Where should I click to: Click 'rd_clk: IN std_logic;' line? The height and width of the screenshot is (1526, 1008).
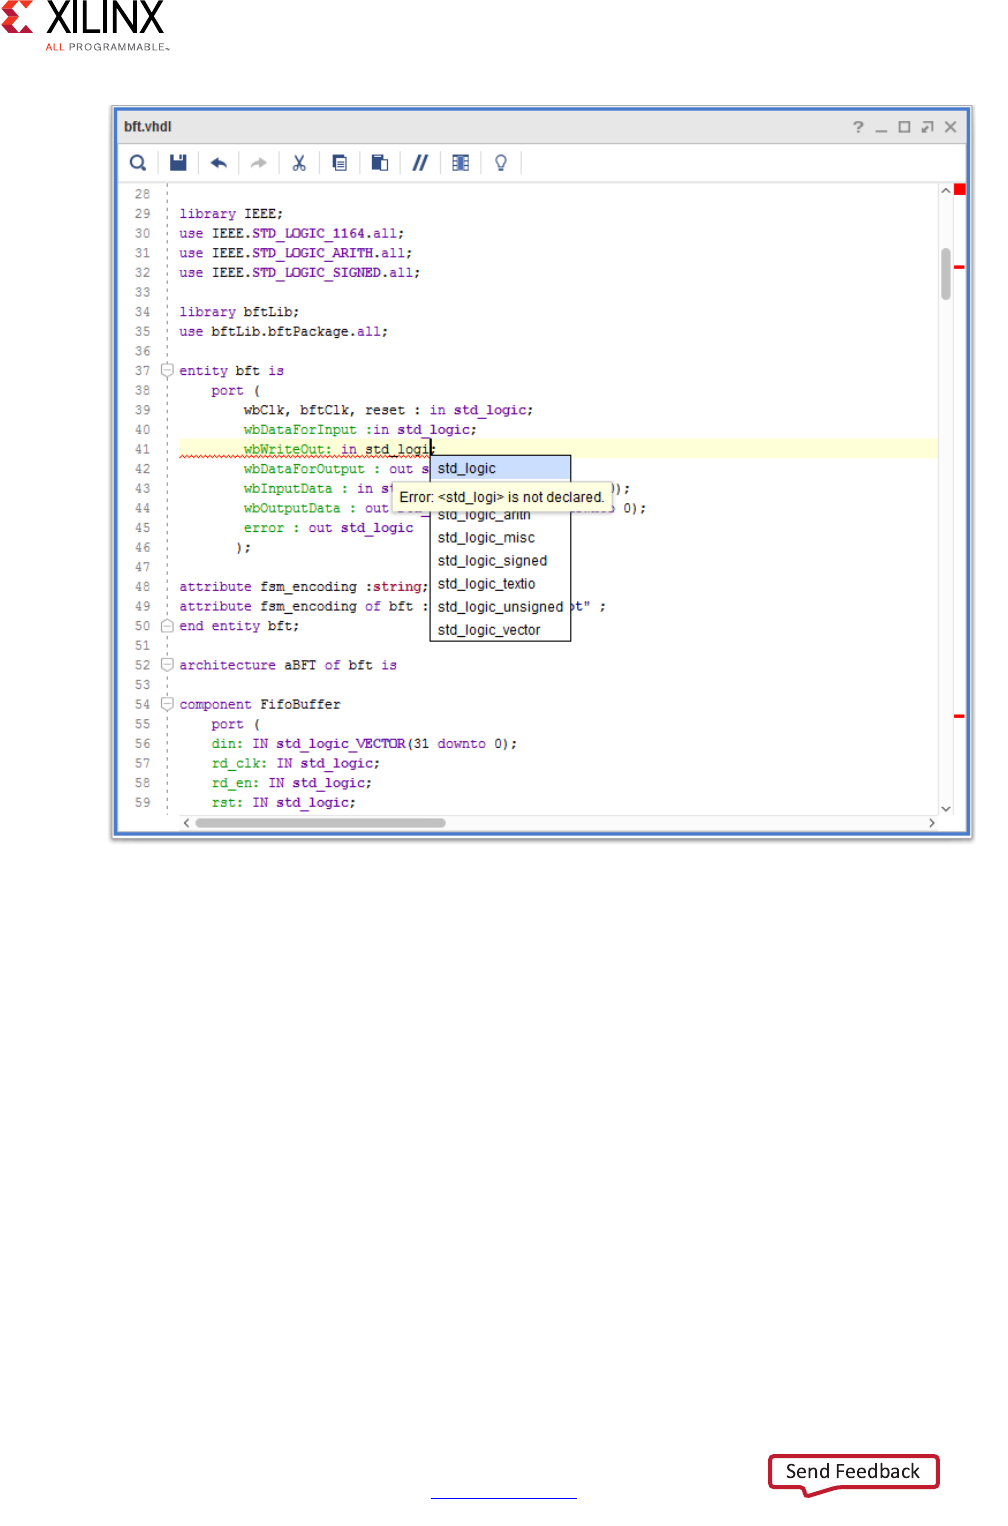point(295,763)
